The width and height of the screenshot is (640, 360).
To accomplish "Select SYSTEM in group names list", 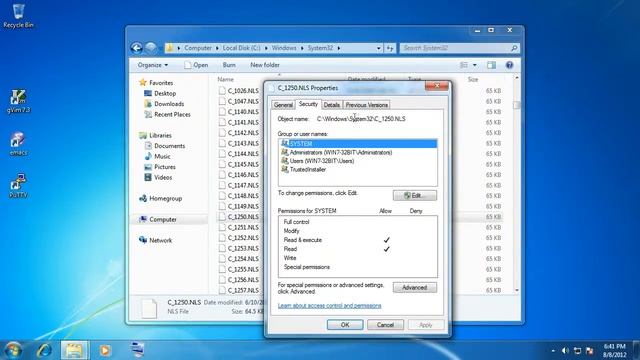I will point(358,144).
